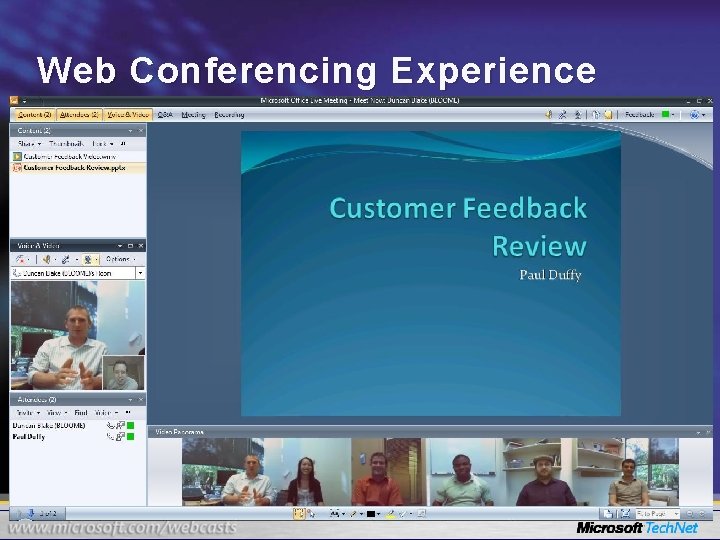Click the phone icon on the Duncan Blake row
The image size is (720, 540).
tap(110, 426)
